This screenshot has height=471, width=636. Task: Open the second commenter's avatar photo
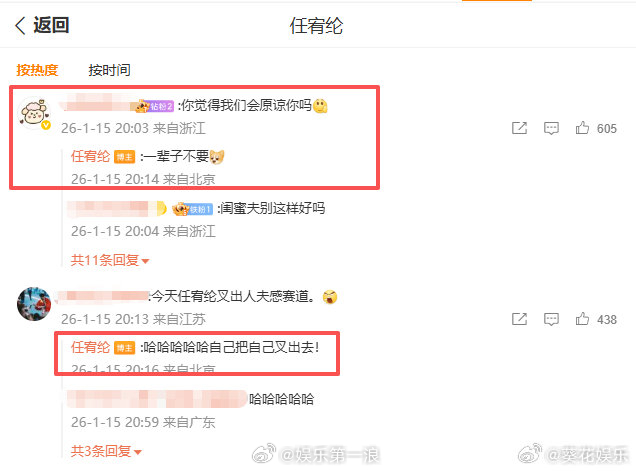[x=34, y=304]
